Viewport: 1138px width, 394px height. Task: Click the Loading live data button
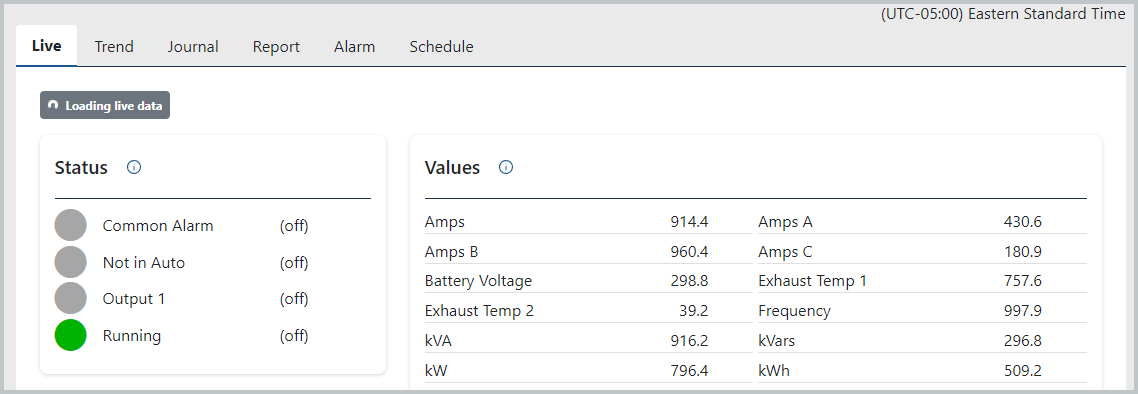(x=105, y=105)
